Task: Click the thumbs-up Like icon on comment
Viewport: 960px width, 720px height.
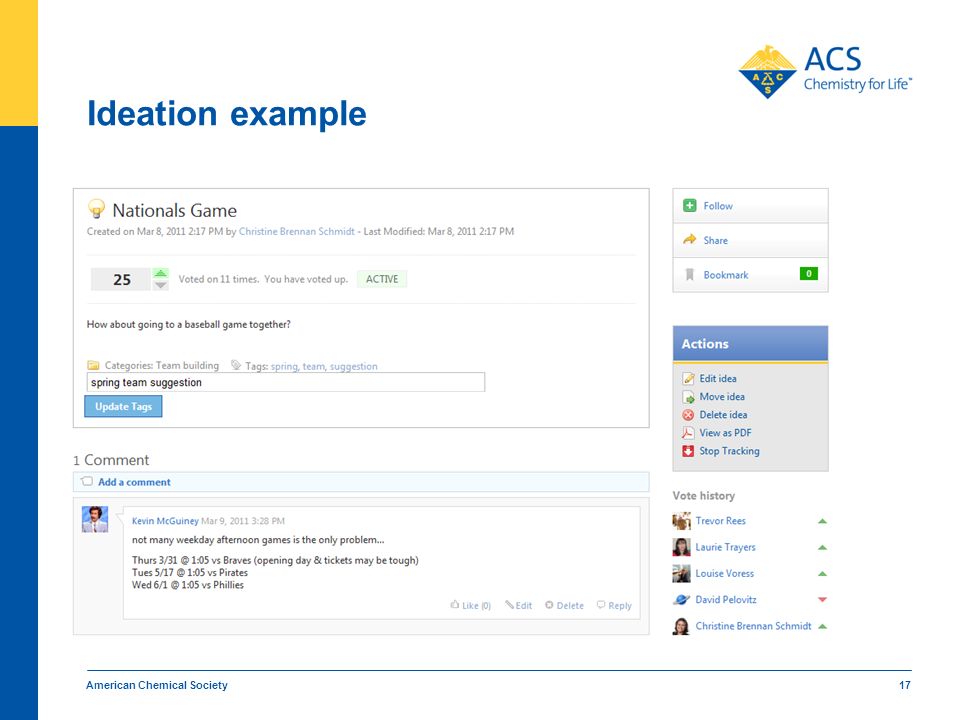Action: click(x=454, y=605)
